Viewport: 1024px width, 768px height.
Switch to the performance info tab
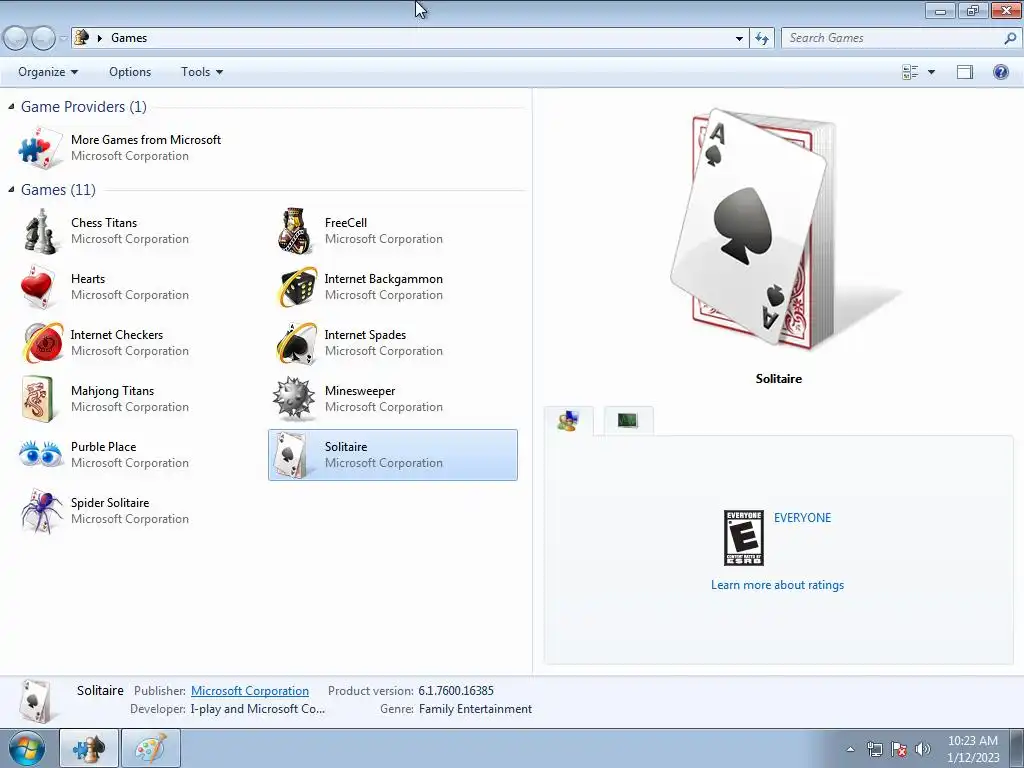click(628, 421)
